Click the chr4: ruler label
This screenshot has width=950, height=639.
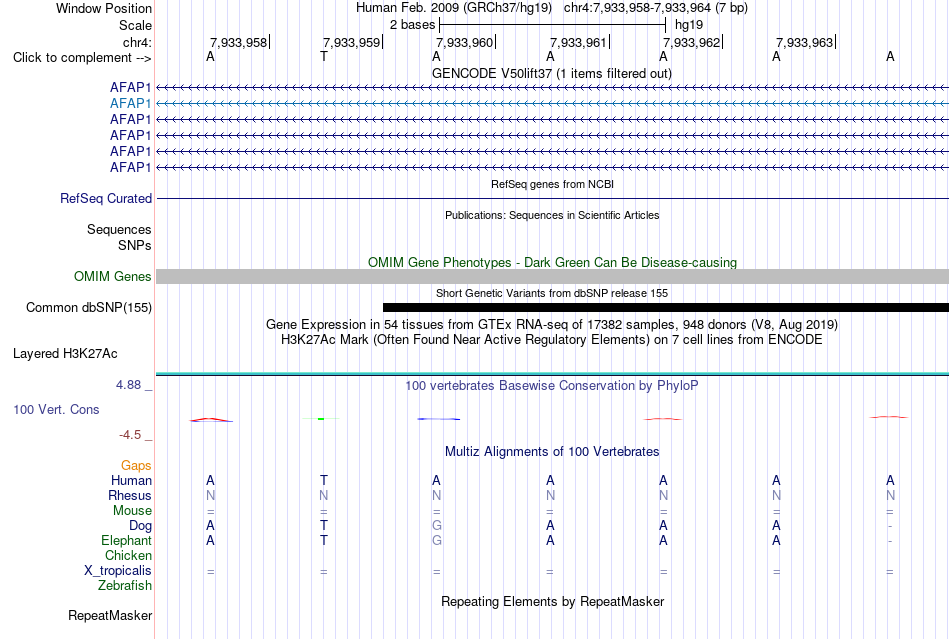tap(137, 42)
